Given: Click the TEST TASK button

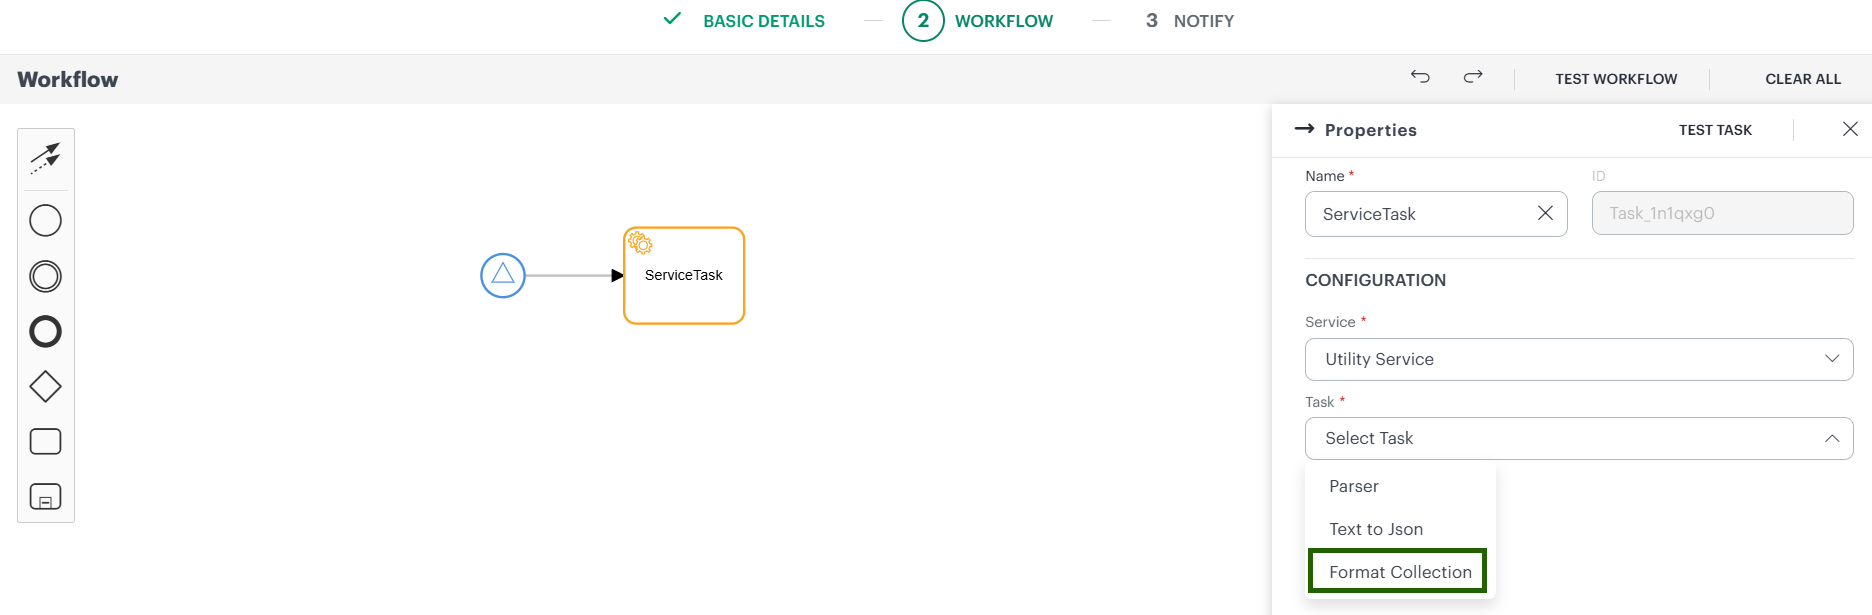Looking at the screenshot, I should click(x=1715, y=130).
